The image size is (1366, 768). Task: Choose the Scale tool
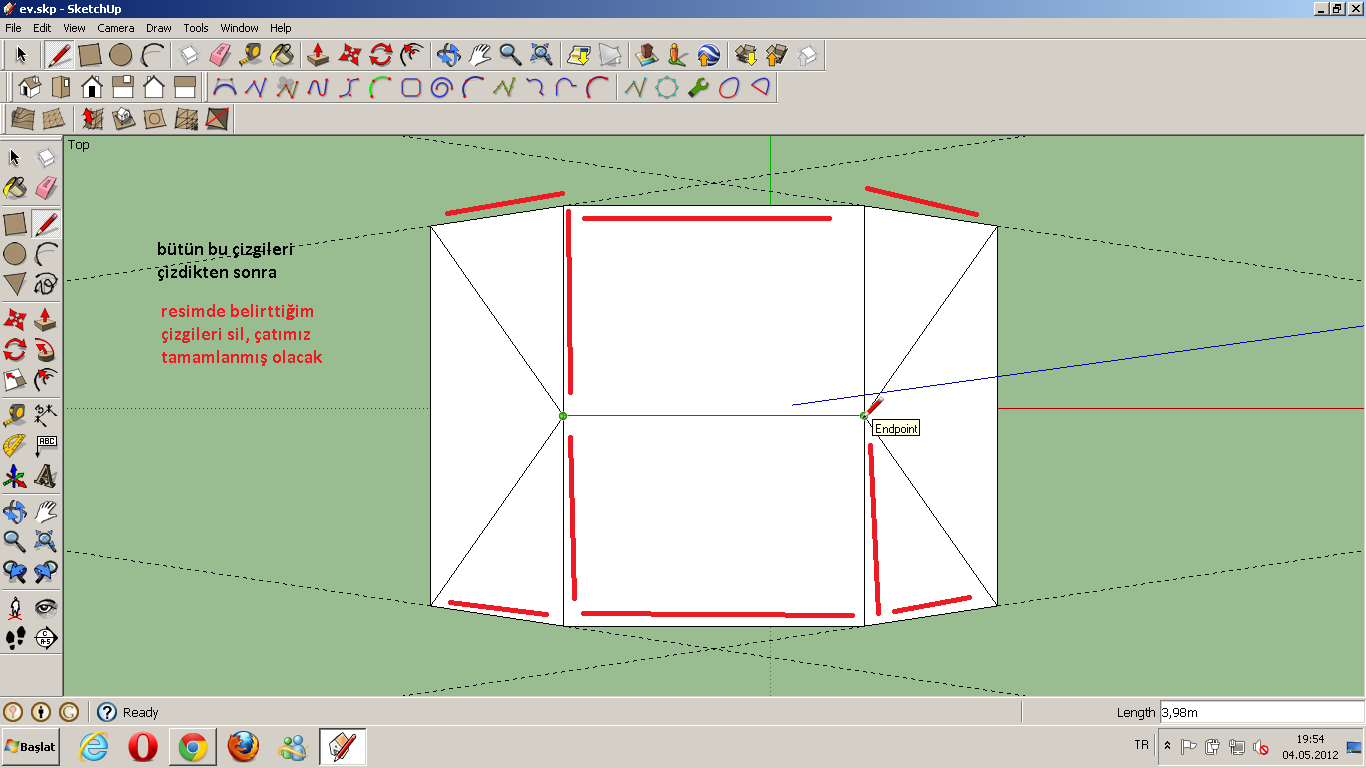[x=15, y=381]
